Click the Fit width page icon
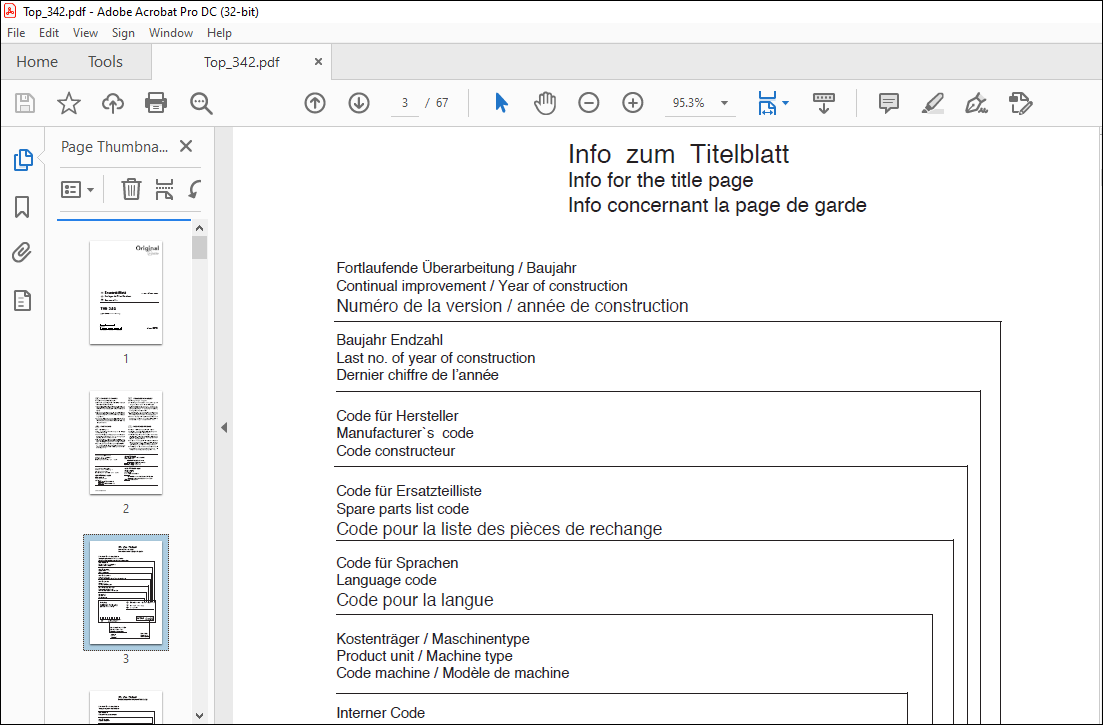Viewport: 1103px width, 725px height. [x=767, y=103]
